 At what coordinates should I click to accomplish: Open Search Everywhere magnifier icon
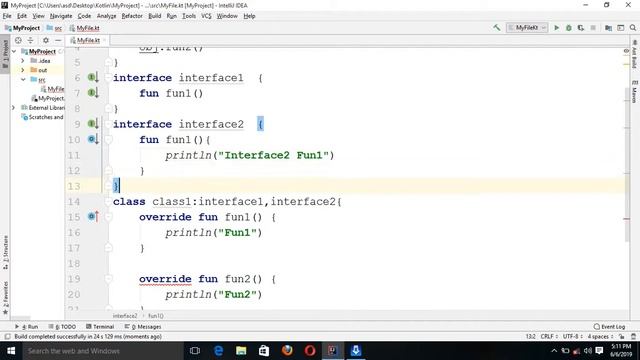[x=633, y=28]
